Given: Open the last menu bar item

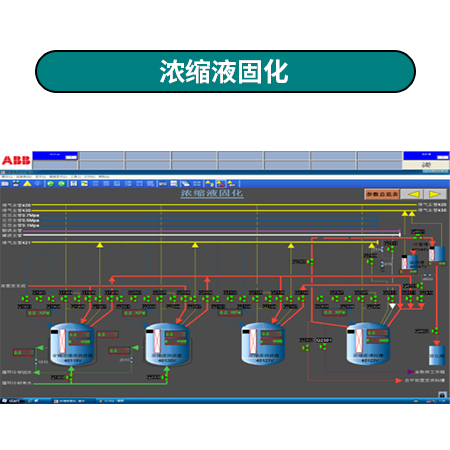Looking at the screenshot, I should 104,176.
